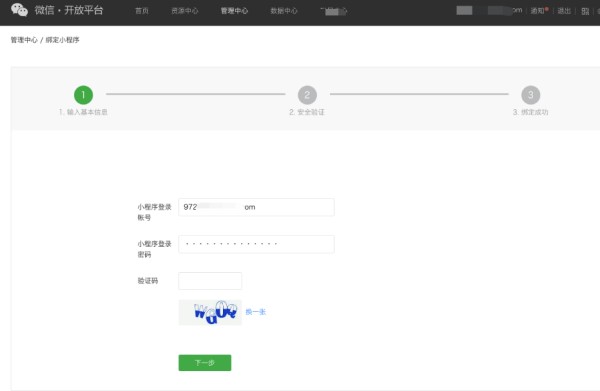The width and height of the screenshot is (600, 391).
Task: Open the partially masked nav item after 数据中心
Action: coord(334,11)
